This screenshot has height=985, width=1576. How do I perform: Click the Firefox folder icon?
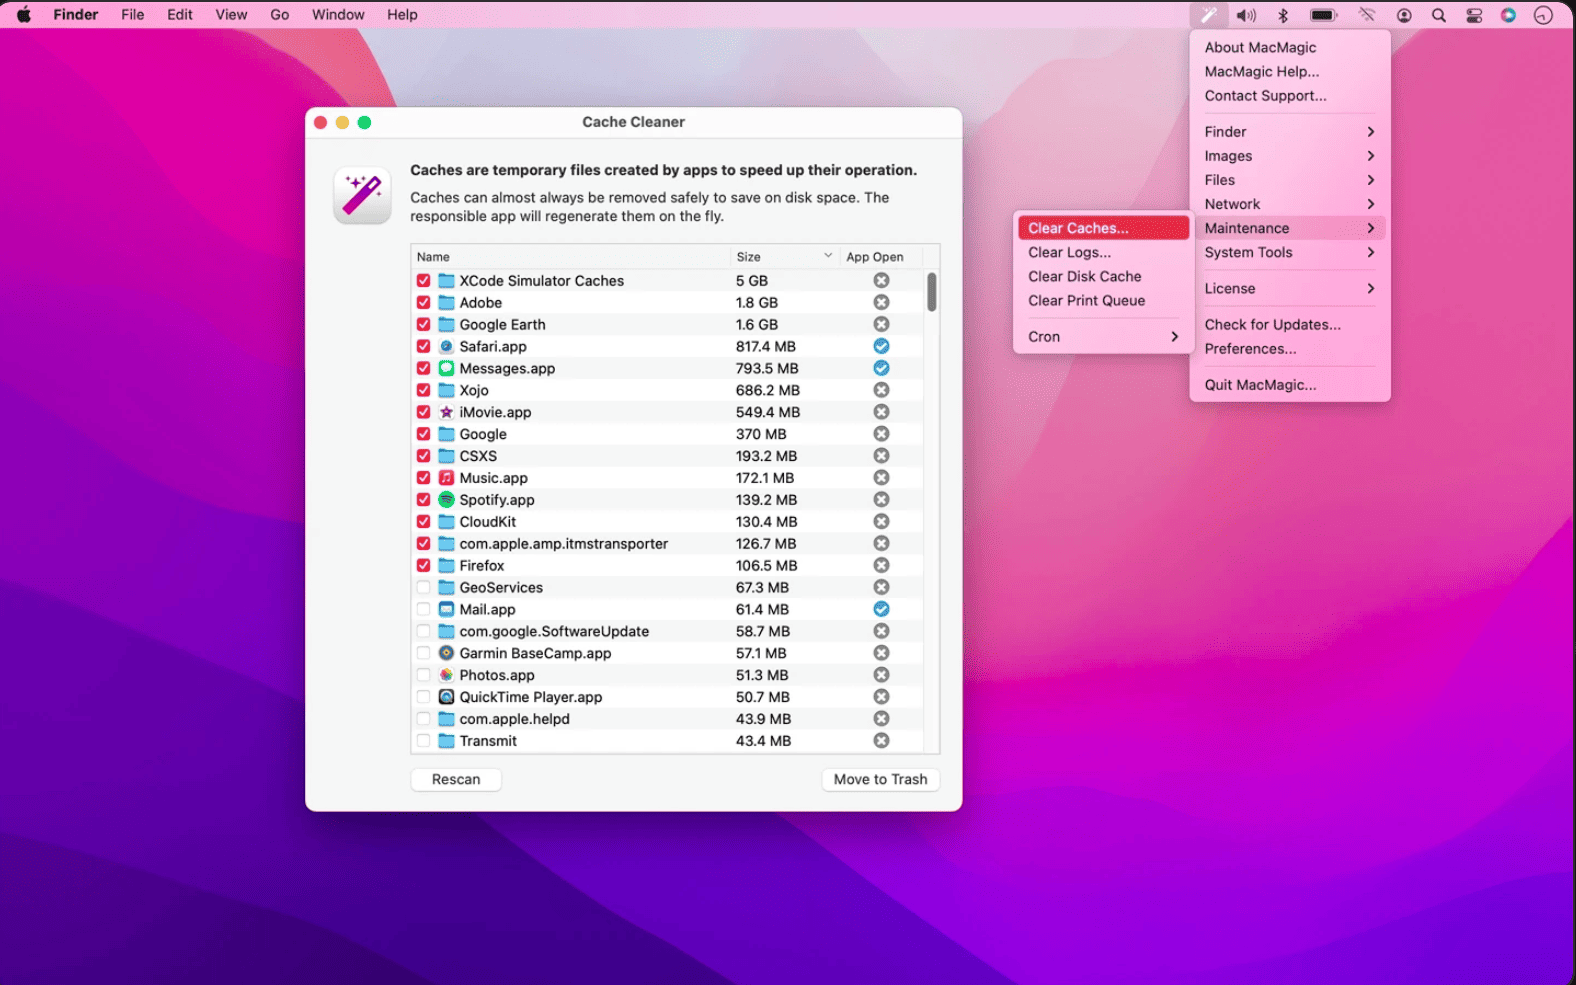(446, 566)
